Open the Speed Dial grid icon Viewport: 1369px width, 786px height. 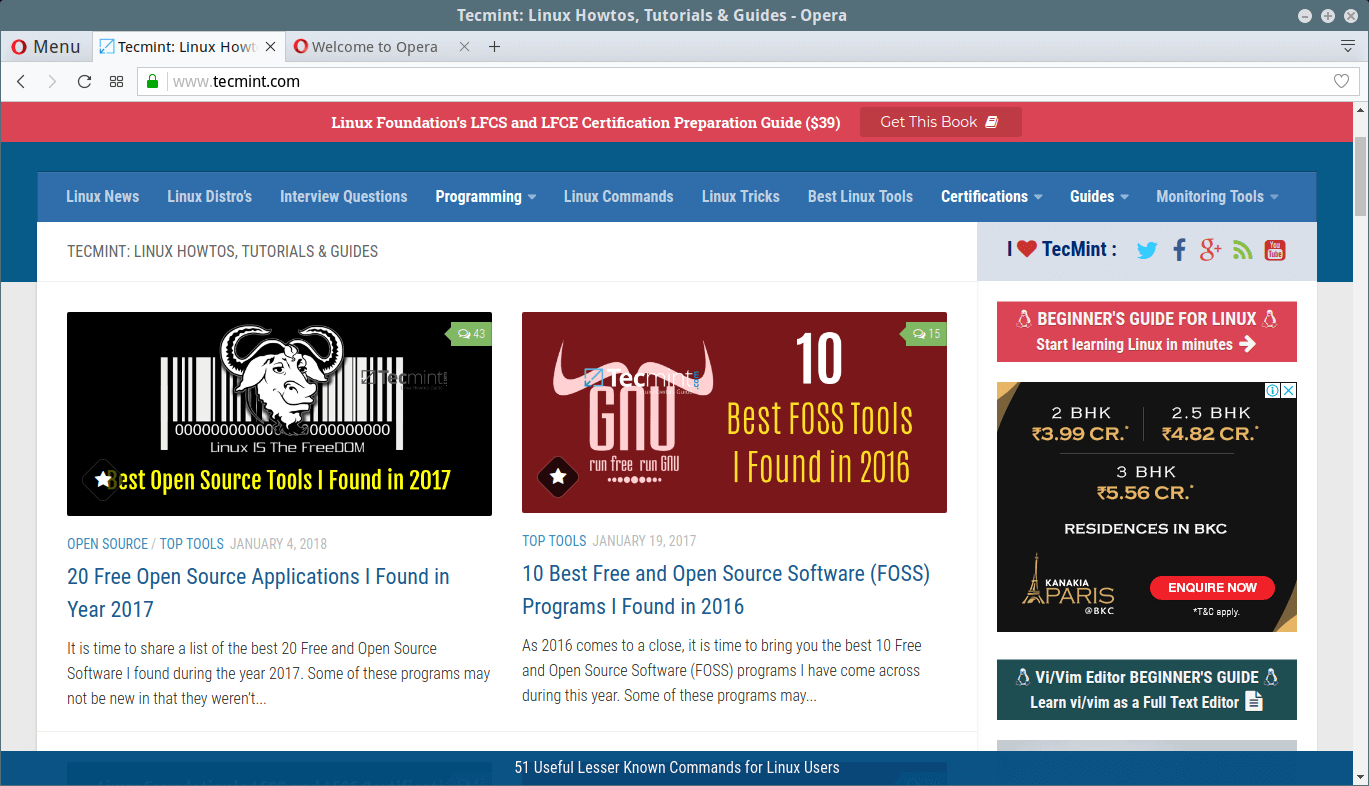coord(117,82)
